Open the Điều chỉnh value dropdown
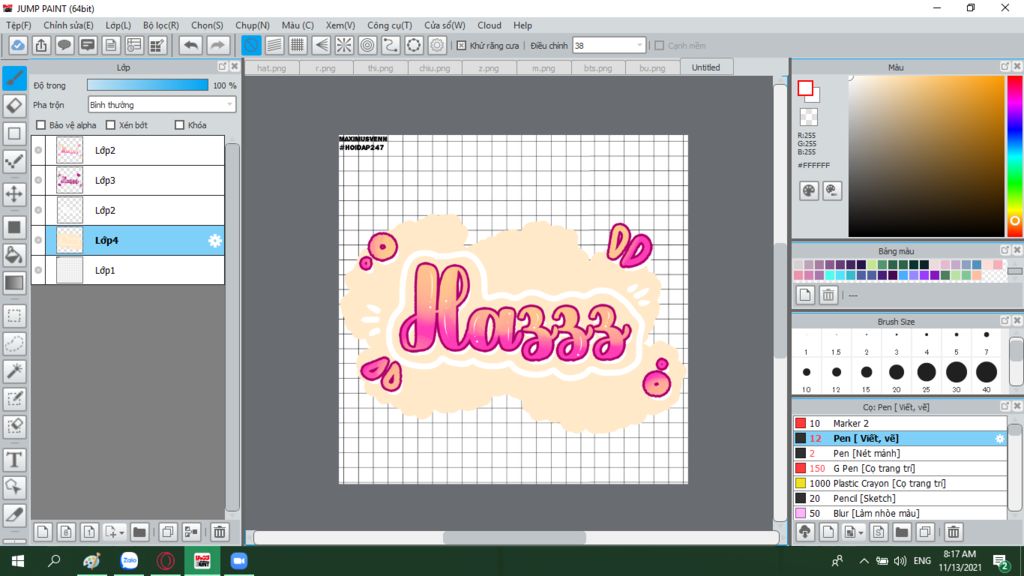 609,46
